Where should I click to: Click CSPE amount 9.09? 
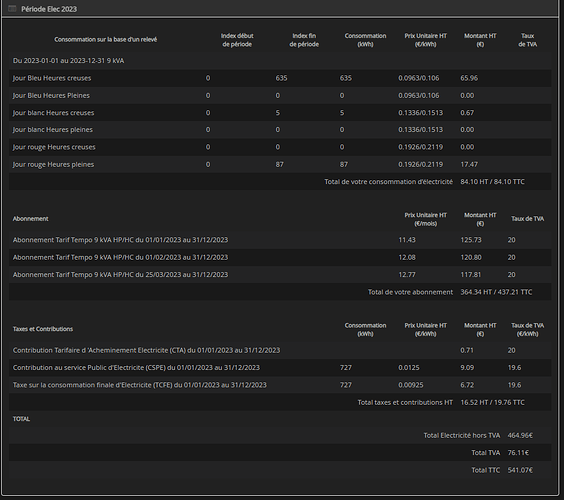coord(467,368)
